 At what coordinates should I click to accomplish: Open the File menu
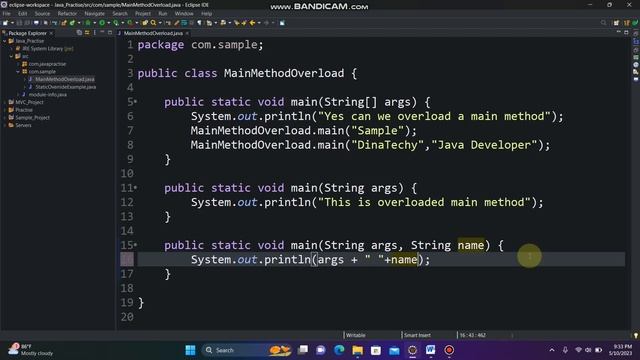(7, 13)
